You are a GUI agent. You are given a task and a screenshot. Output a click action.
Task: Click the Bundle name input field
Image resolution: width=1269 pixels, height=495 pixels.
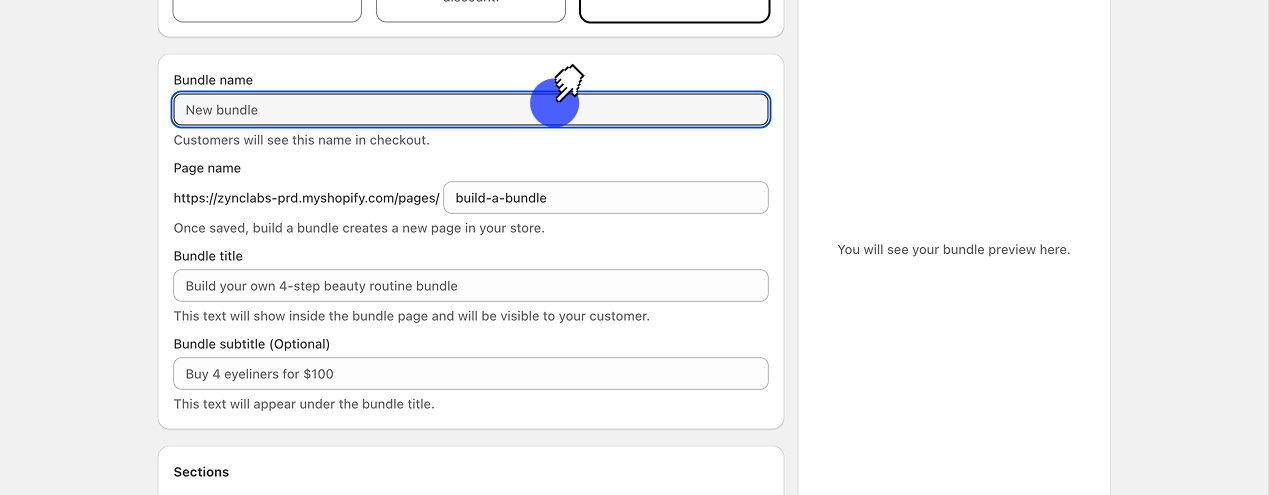350,110
